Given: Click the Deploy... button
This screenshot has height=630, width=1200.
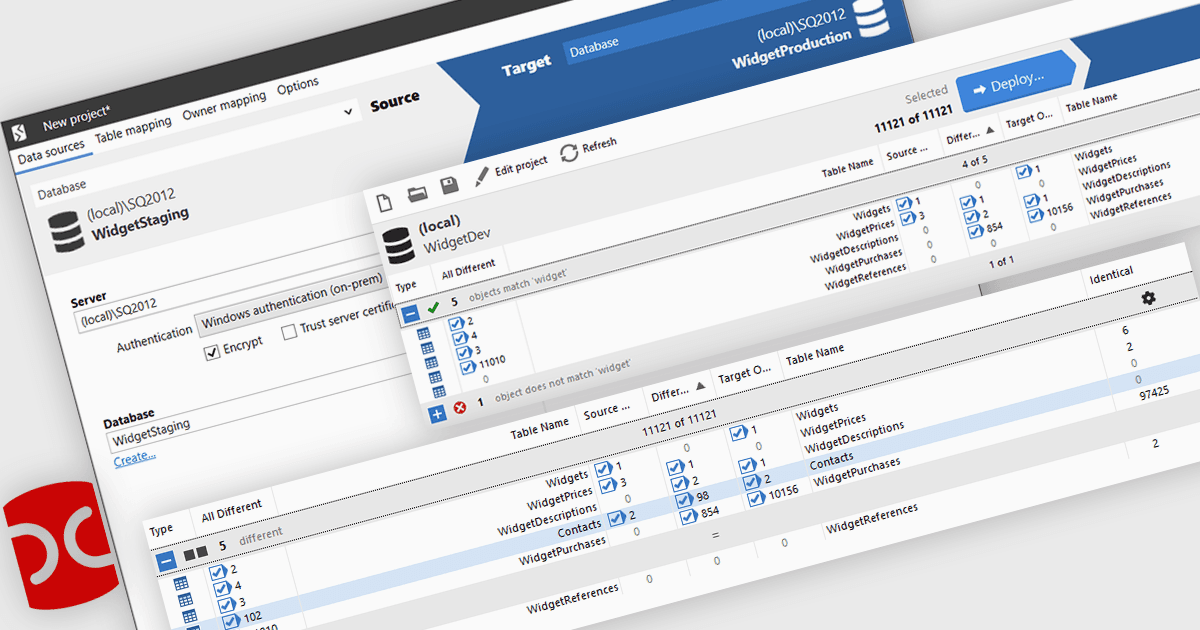Looking at the screenshot, I should (x=1014, y=81).
